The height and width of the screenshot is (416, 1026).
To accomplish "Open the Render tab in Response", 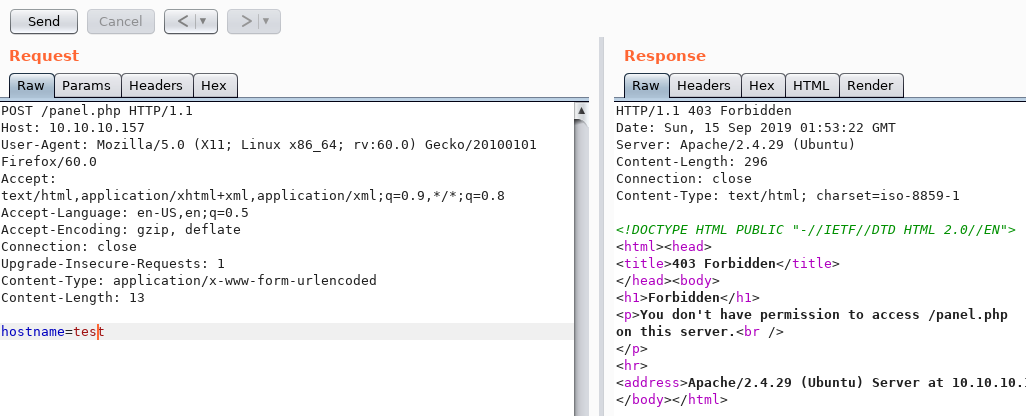I will (870, 86).
